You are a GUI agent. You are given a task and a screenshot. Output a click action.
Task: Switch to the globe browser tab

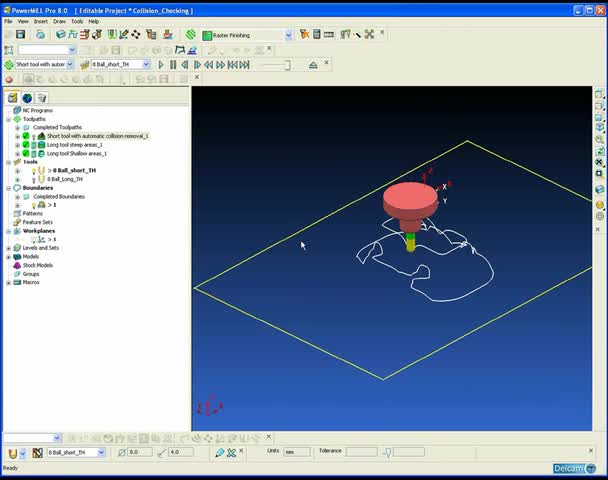tap(27, 98)
